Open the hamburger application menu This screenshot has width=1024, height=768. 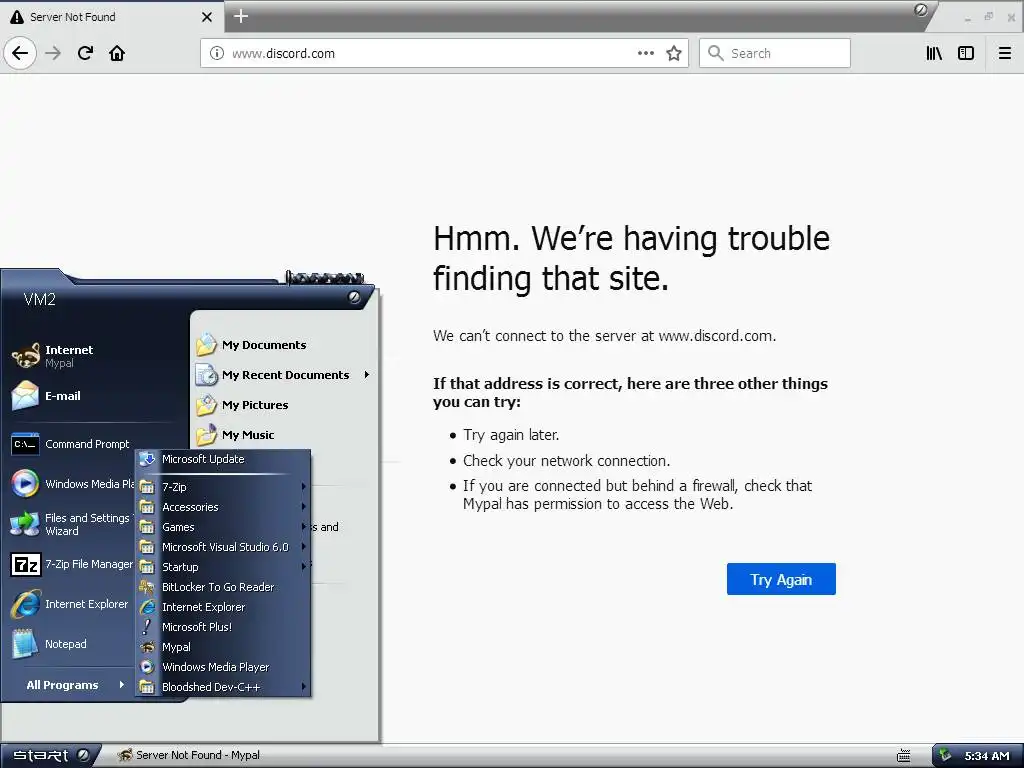pyautogui.click(x=1005, y=54)
